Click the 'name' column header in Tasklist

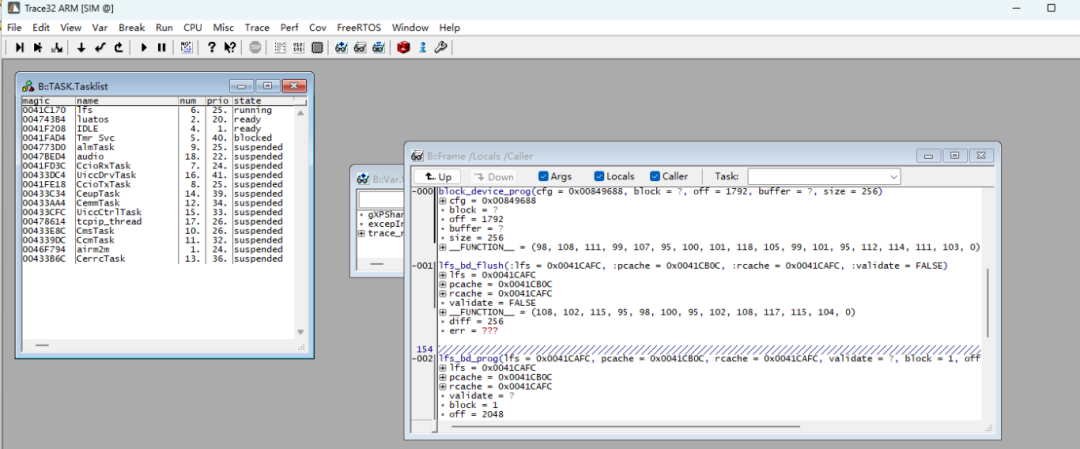tap(126, 101)
